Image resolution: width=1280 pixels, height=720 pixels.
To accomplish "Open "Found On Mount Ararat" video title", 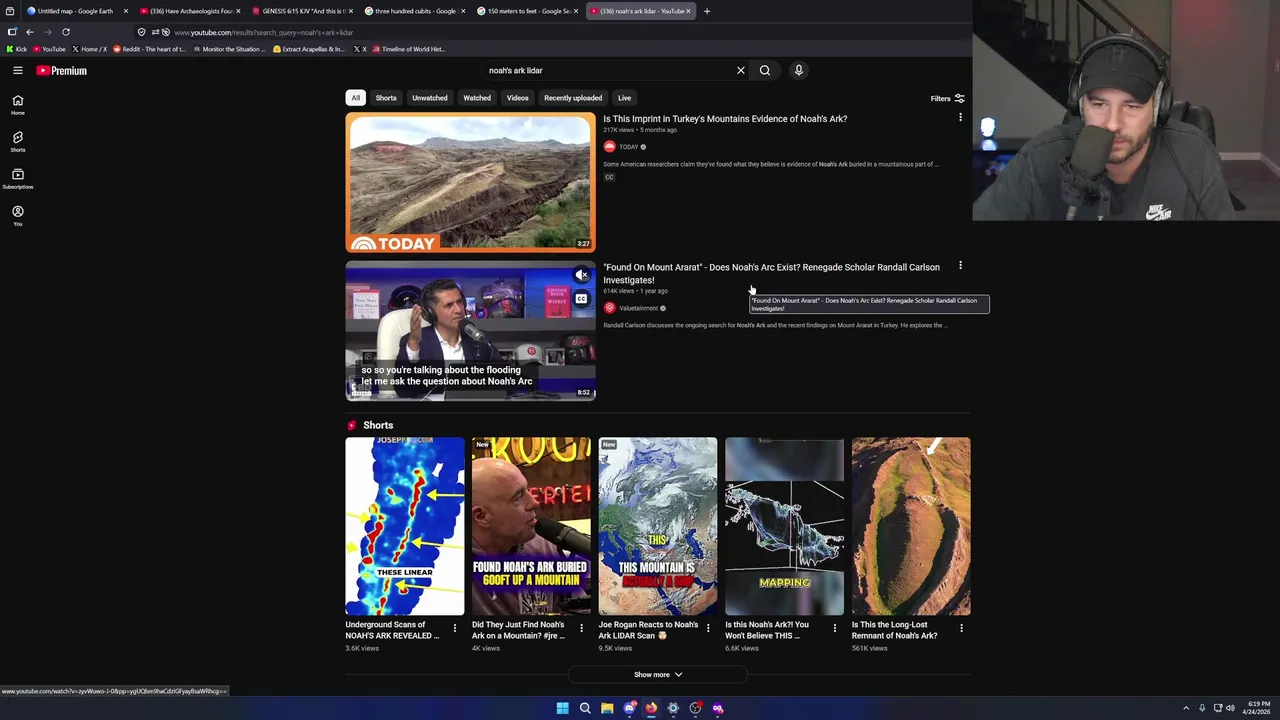I will pos(771,273).
